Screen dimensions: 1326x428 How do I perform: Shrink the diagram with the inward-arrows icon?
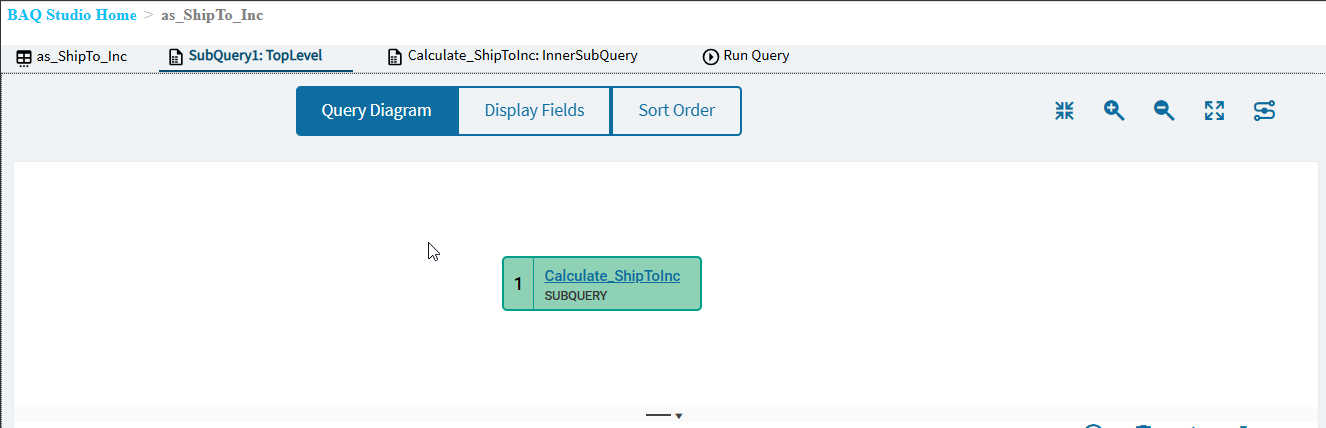point(1064,111)
